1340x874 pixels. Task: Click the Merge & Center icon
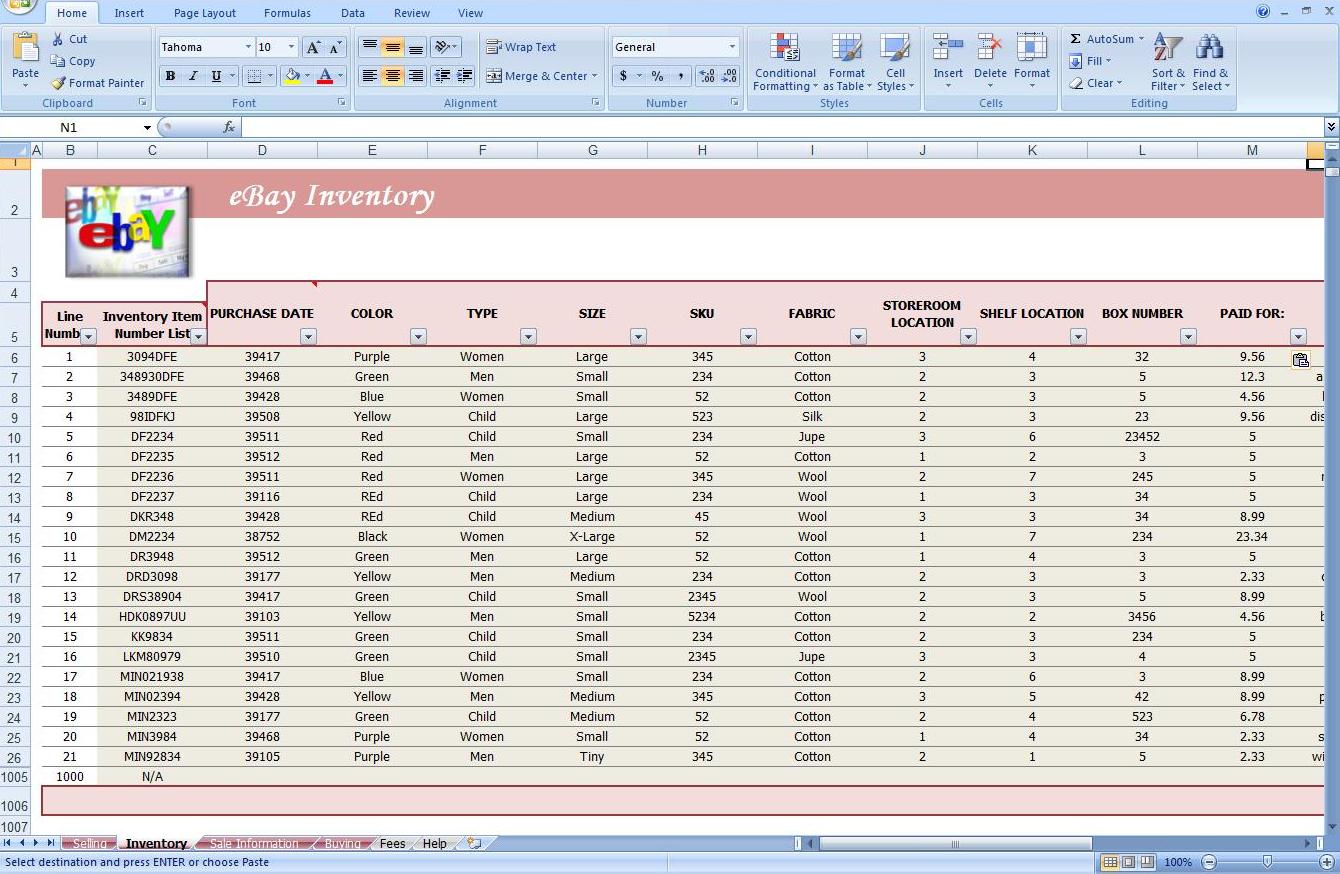494,75
